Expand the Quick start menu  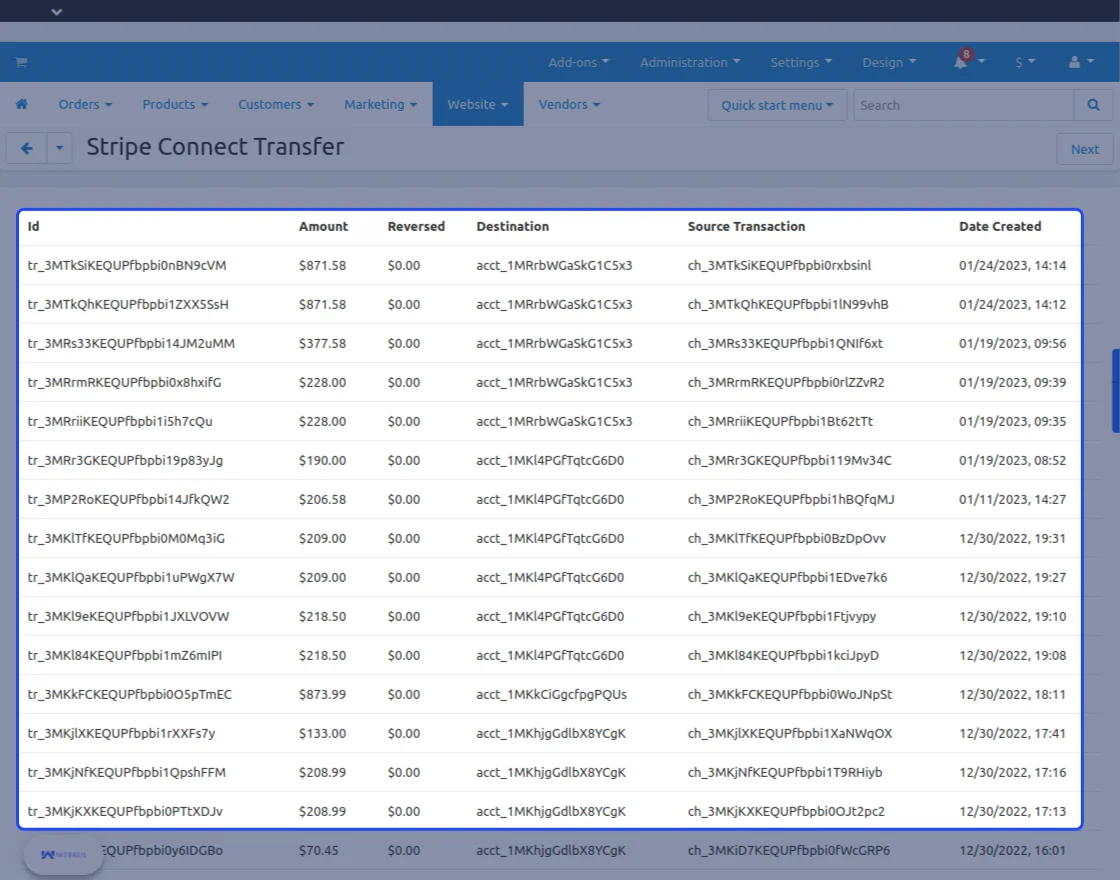click(777, 105)
